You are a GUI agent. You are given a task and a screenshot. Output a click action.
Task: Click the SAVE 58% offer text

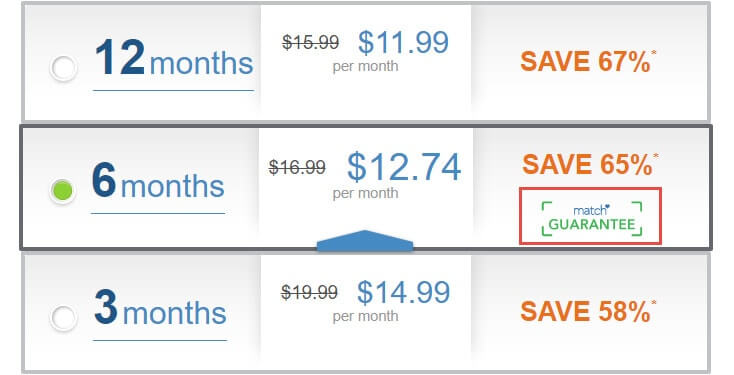pos(585,312)
